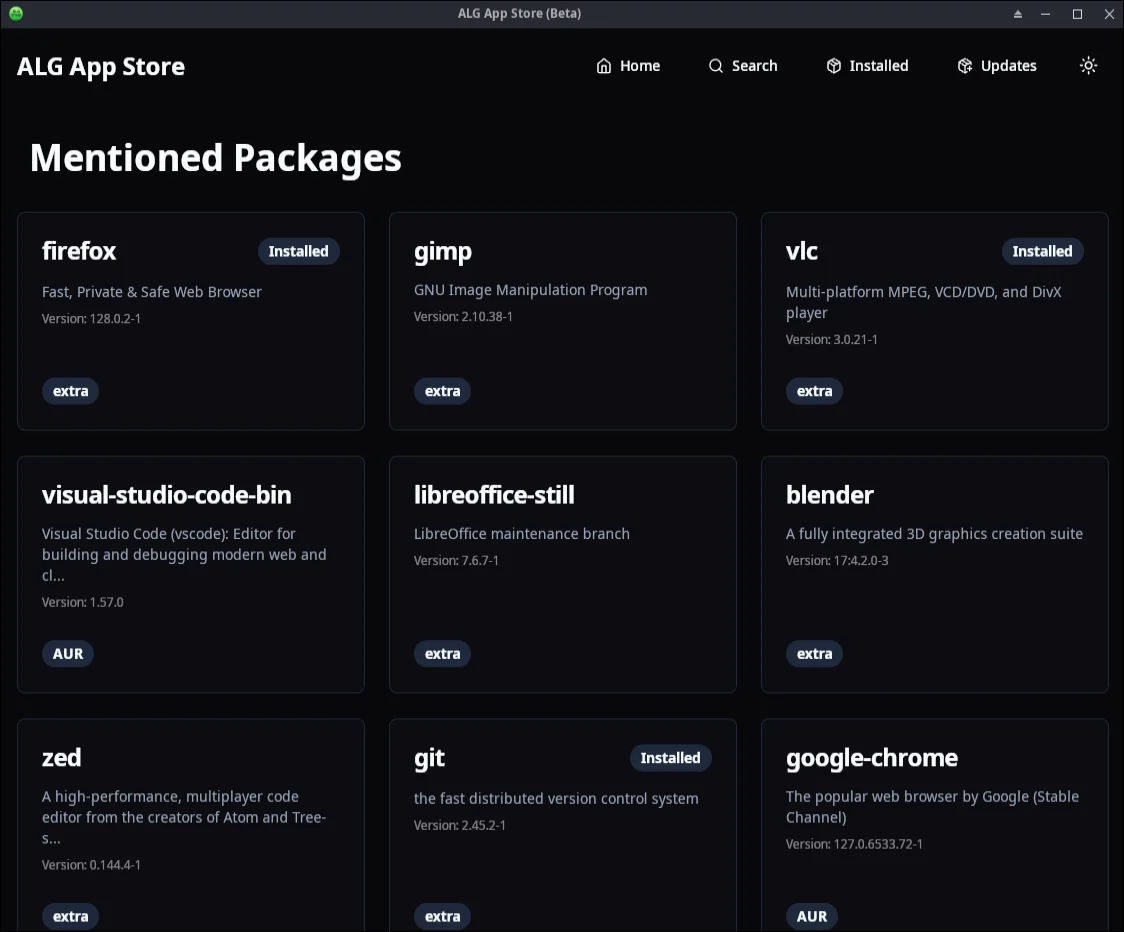The width and height of the screenshot is (1124, 932).
Task: Open the Search tab
Action: click(743, 66)
